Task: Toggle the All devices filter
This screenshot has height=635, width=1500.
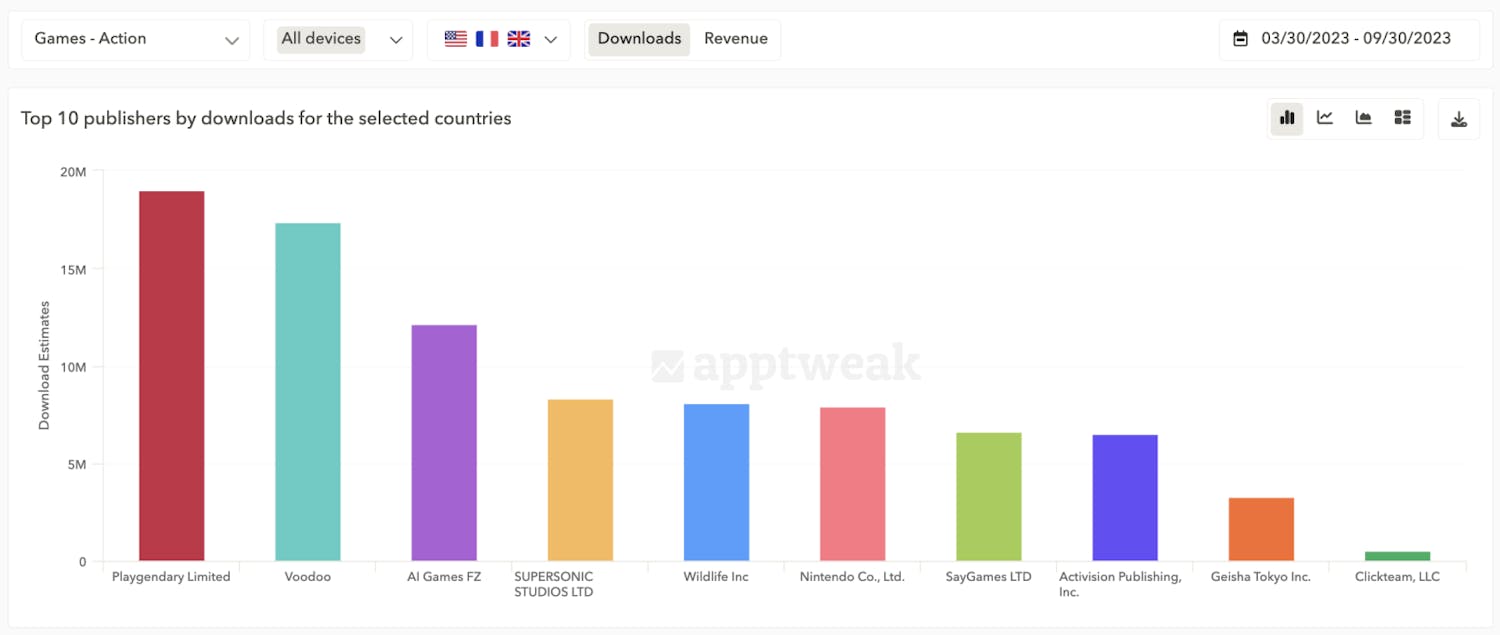Action: [x=320, y=38]
